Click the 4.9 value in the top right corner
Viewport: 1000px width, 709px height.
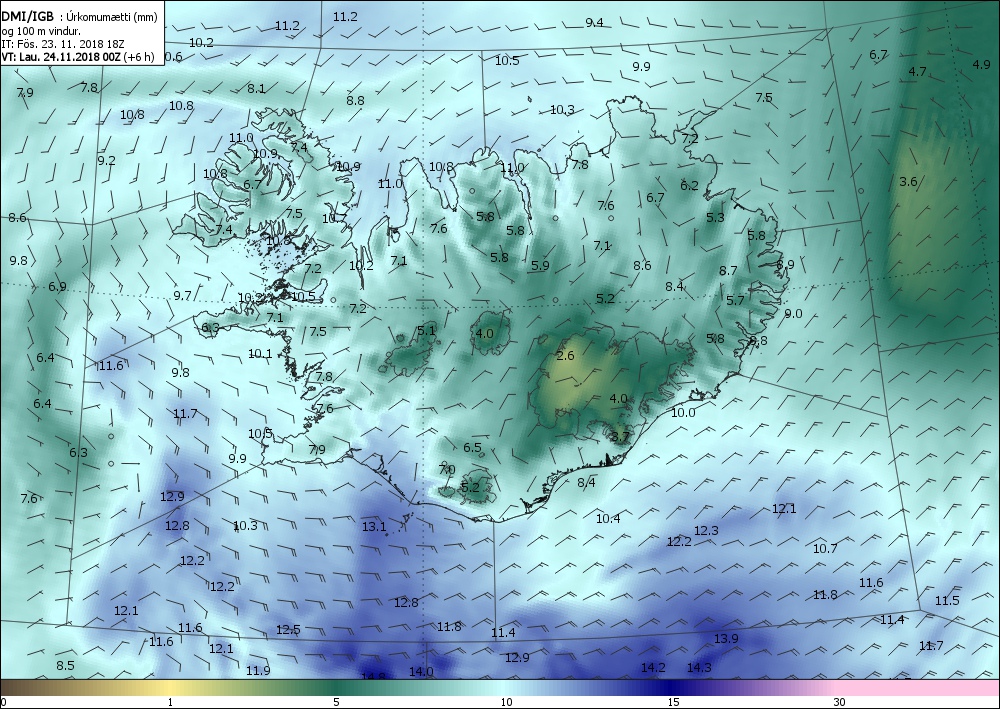pos(982,64)
